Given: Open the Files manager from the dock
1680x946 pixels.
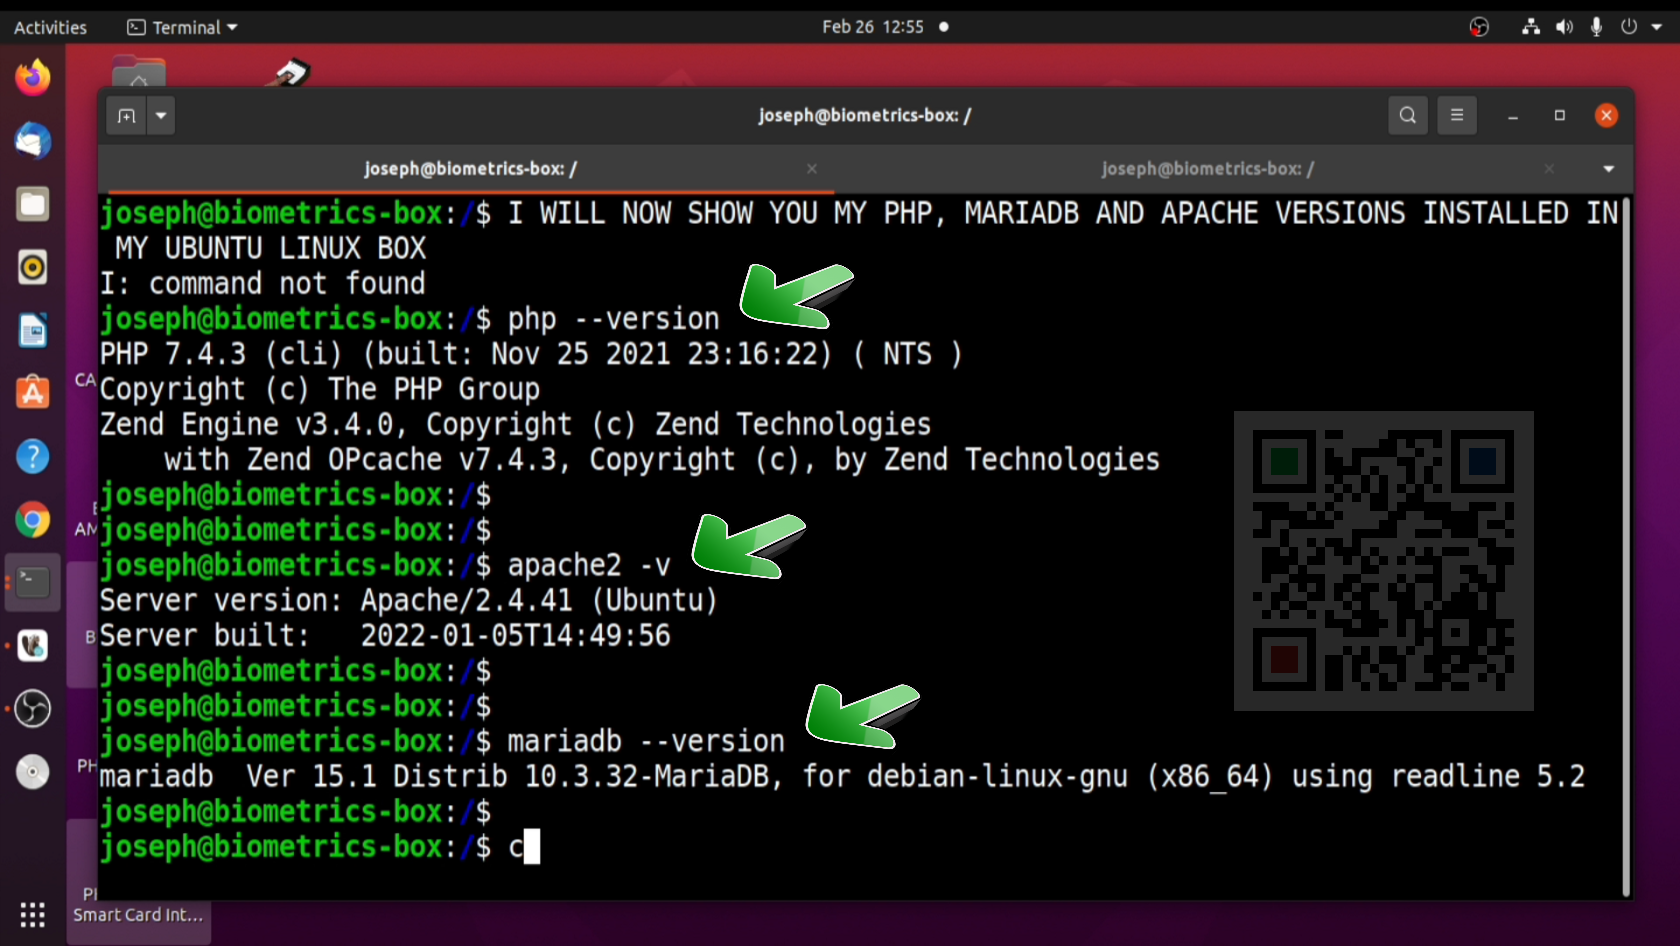Looking at the screenshot, I should pyautogui.click(x=32, y=204).
